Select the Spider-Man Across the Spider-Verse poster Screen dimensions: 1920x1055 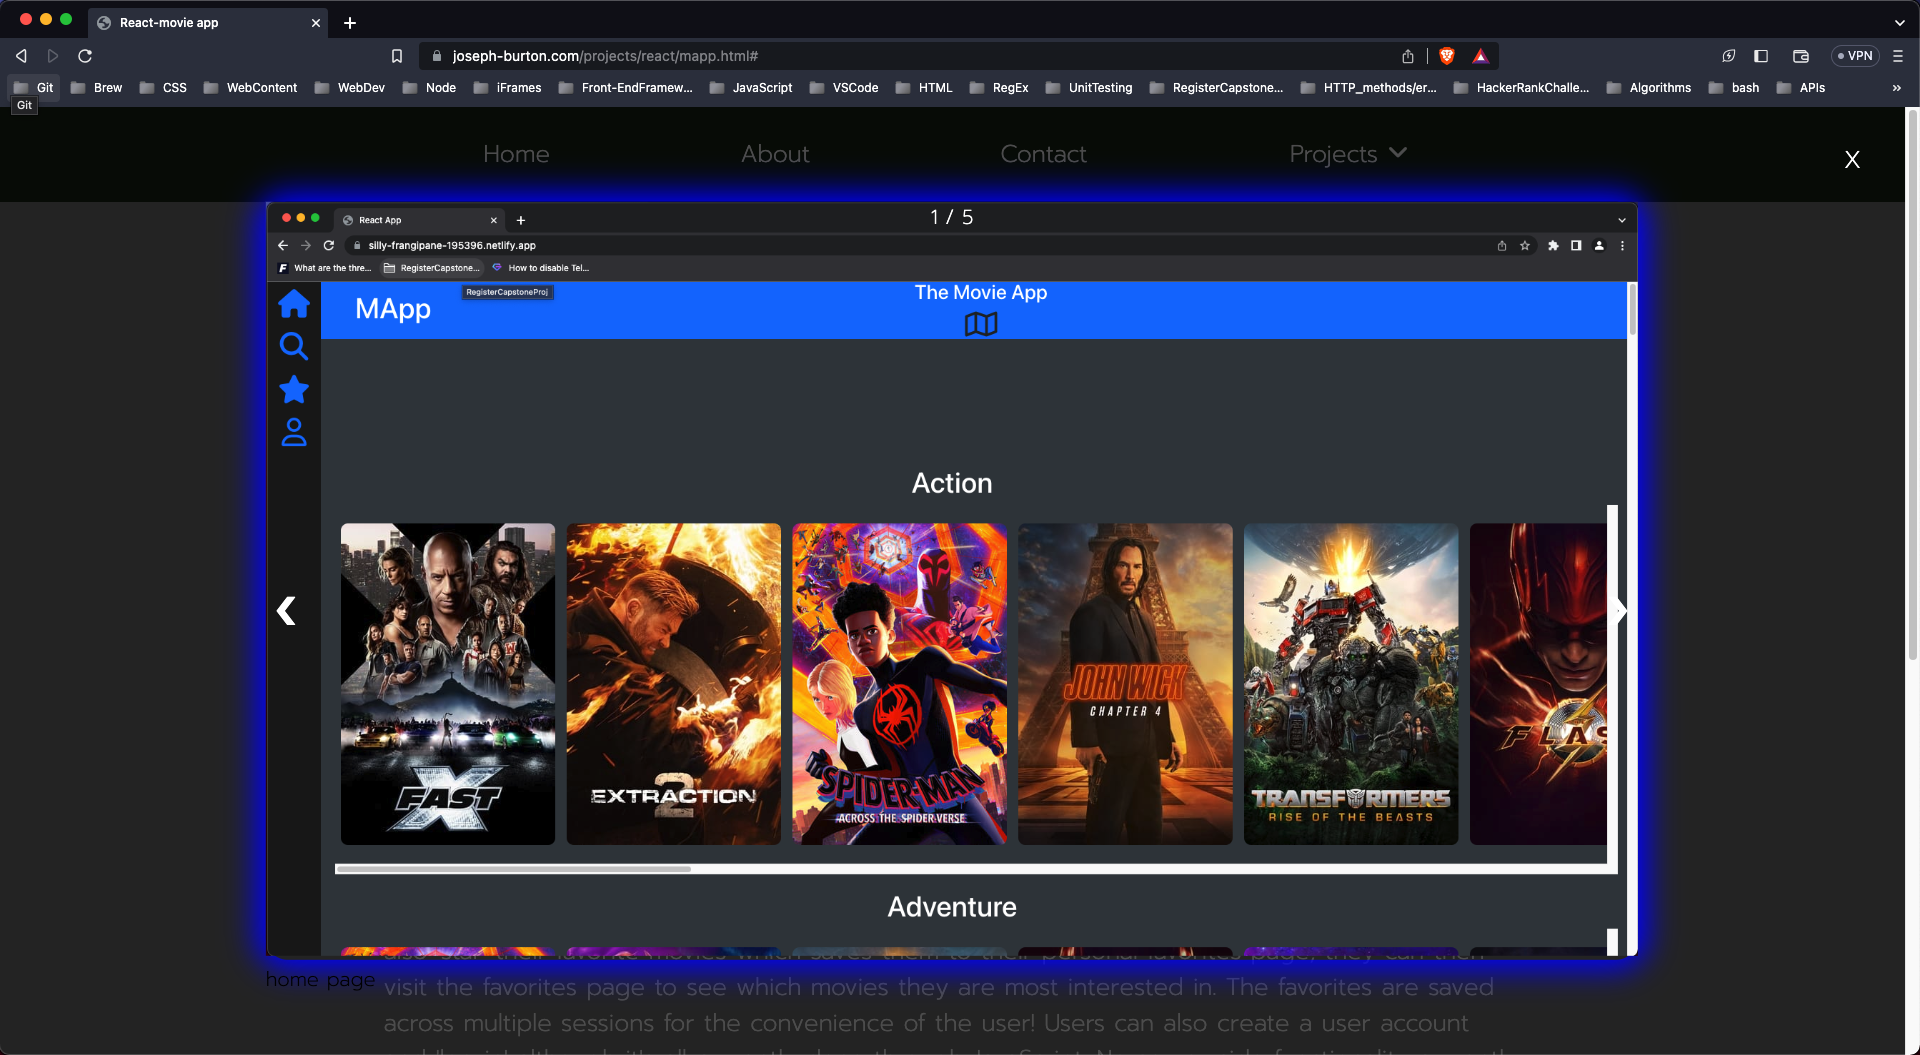pos(900,684)
